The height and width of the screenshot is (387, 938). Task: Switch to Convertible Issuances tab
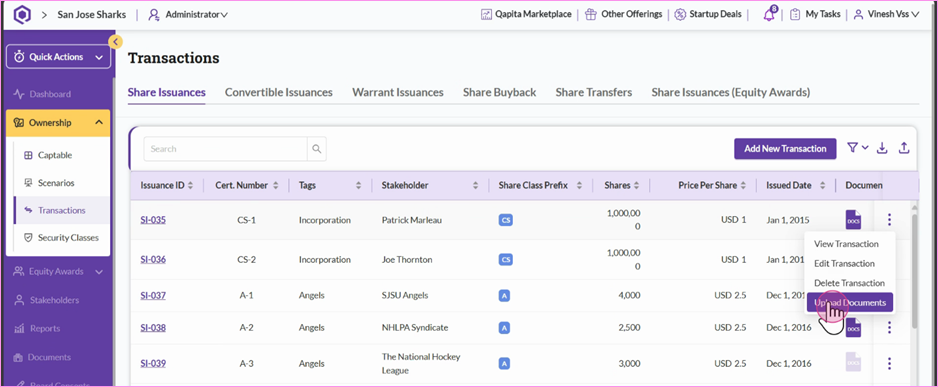(279, 92)
